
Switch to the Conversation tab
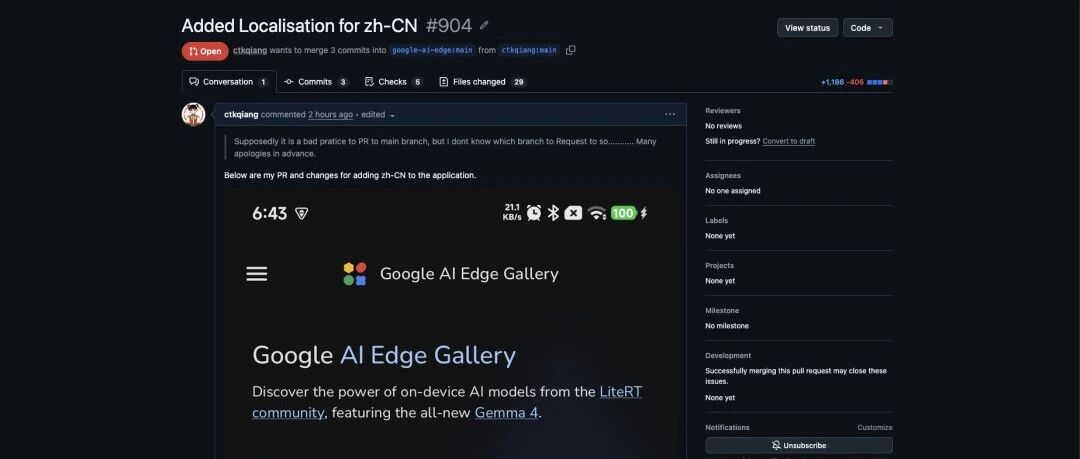229,81
